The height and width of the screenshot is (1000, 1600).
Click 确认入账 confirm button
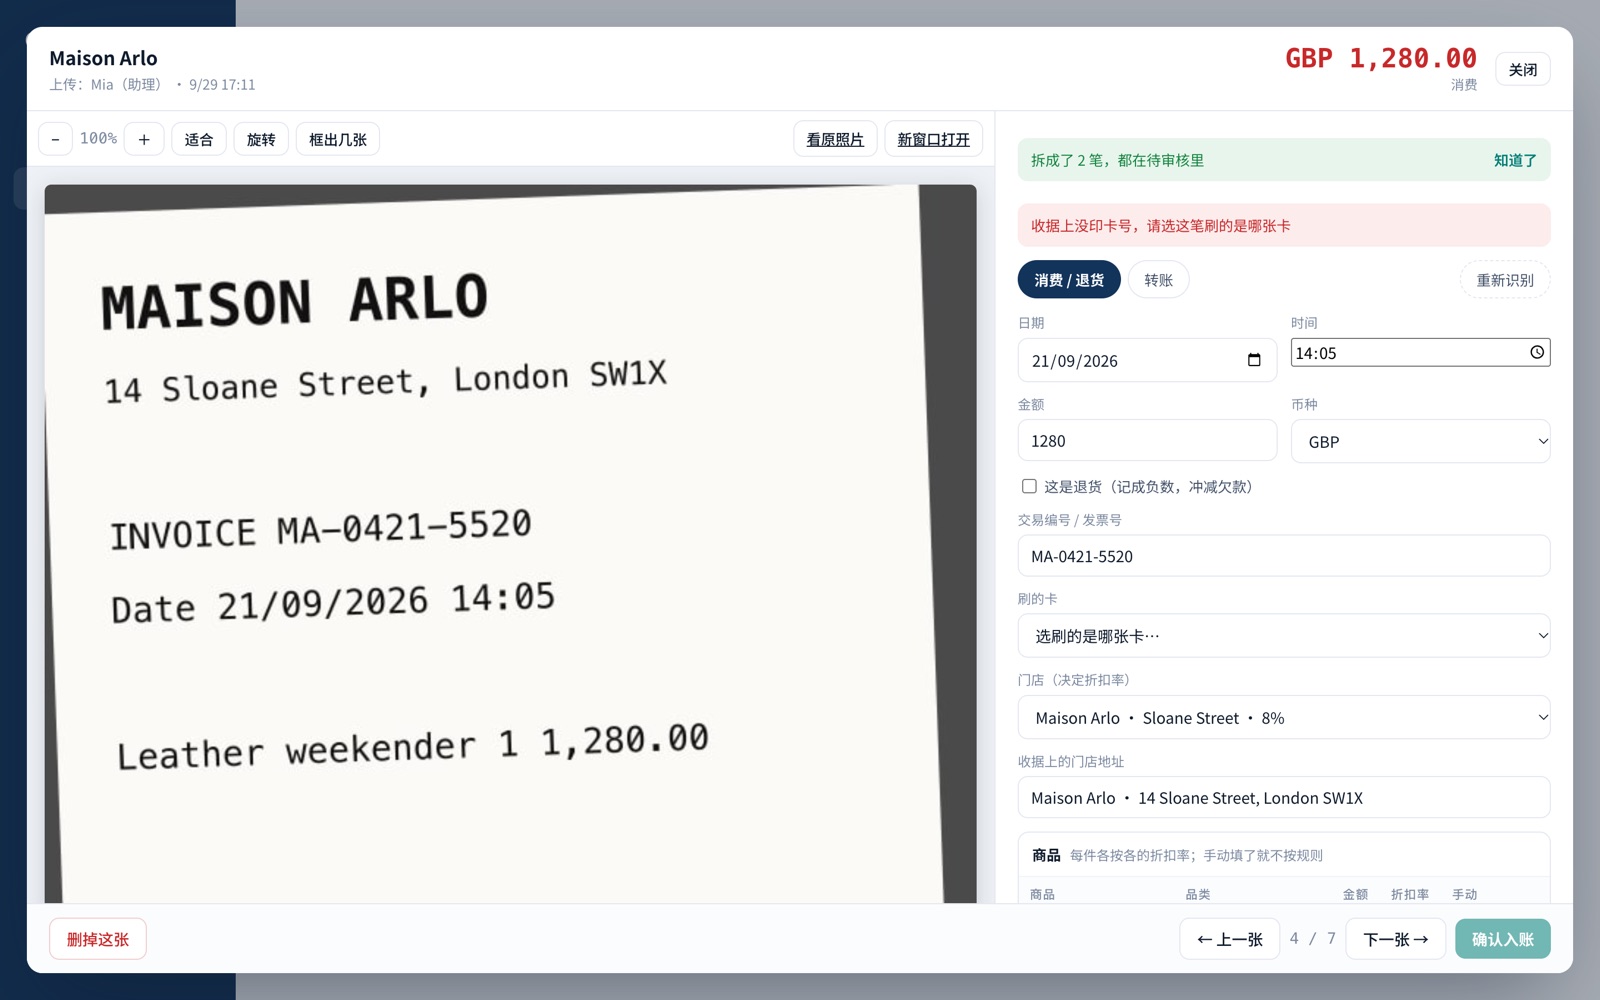(x=1502, y=939)
